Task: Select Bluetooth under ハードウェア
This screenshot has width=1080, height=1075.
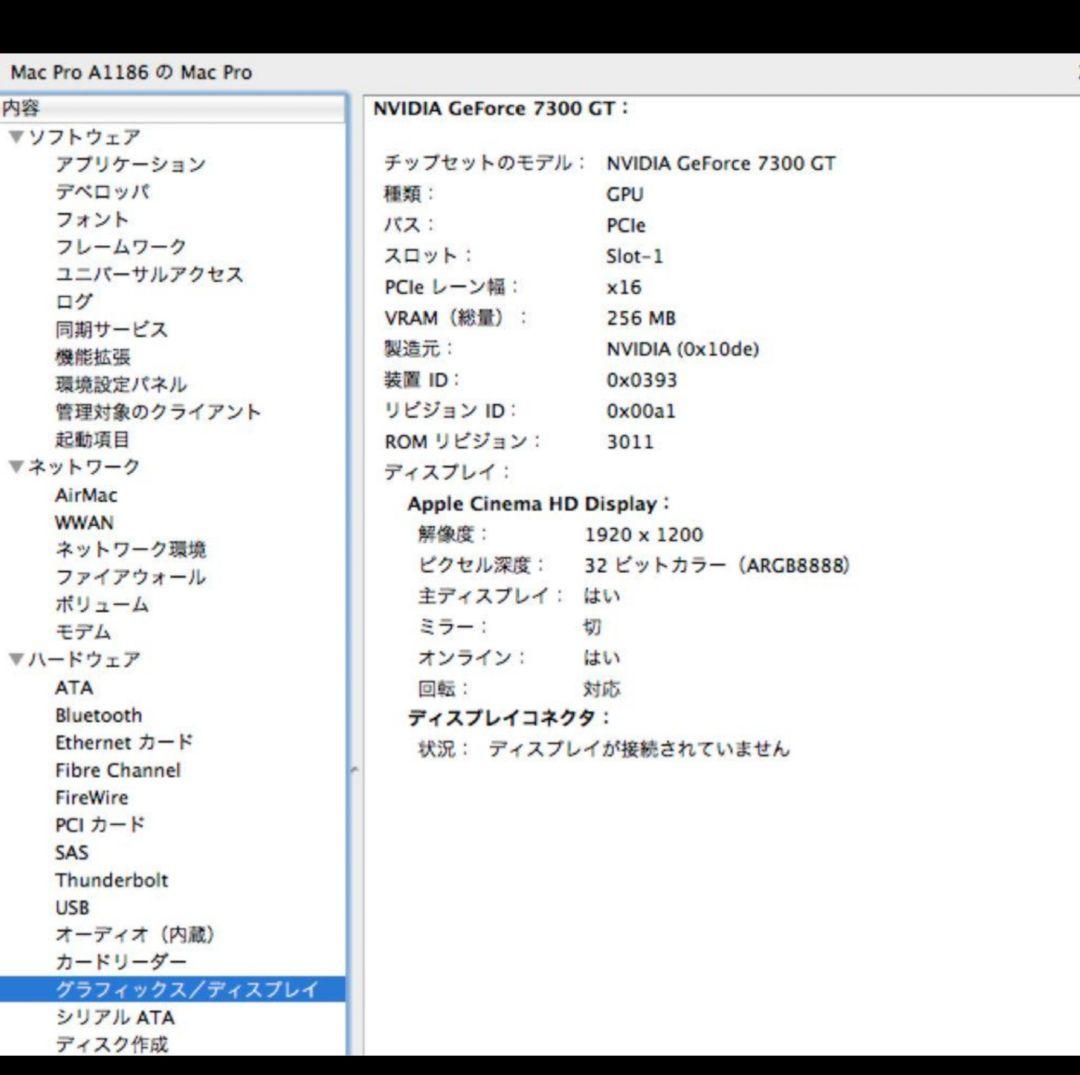Action: 98,715
